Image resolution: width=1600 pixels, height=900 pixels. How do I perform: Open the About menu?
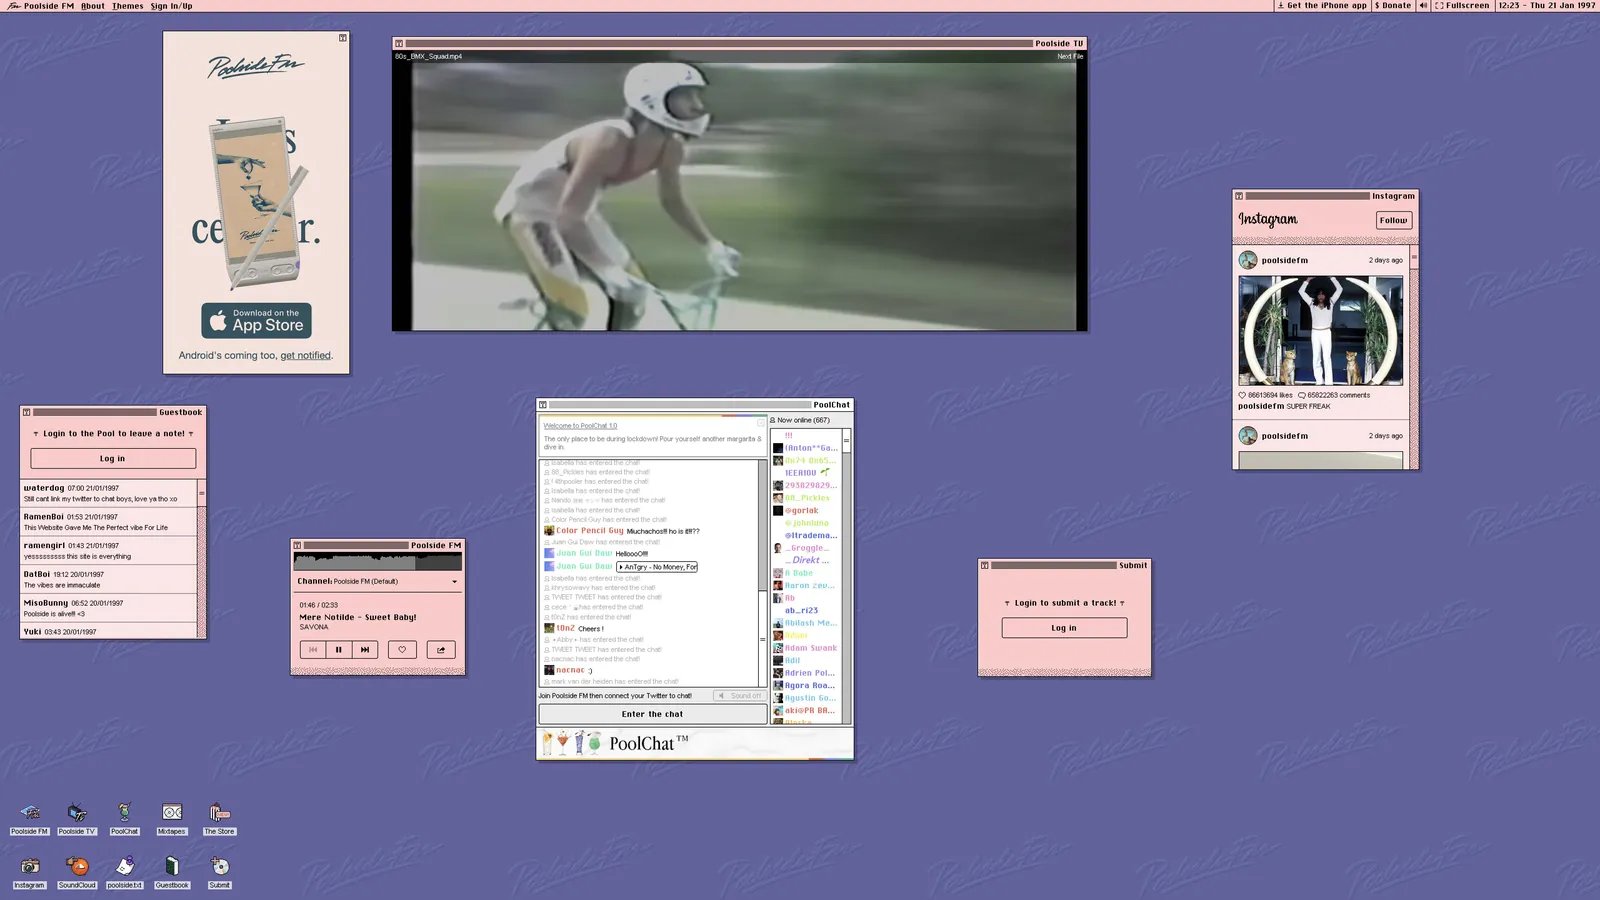click(x=93, y=6)
